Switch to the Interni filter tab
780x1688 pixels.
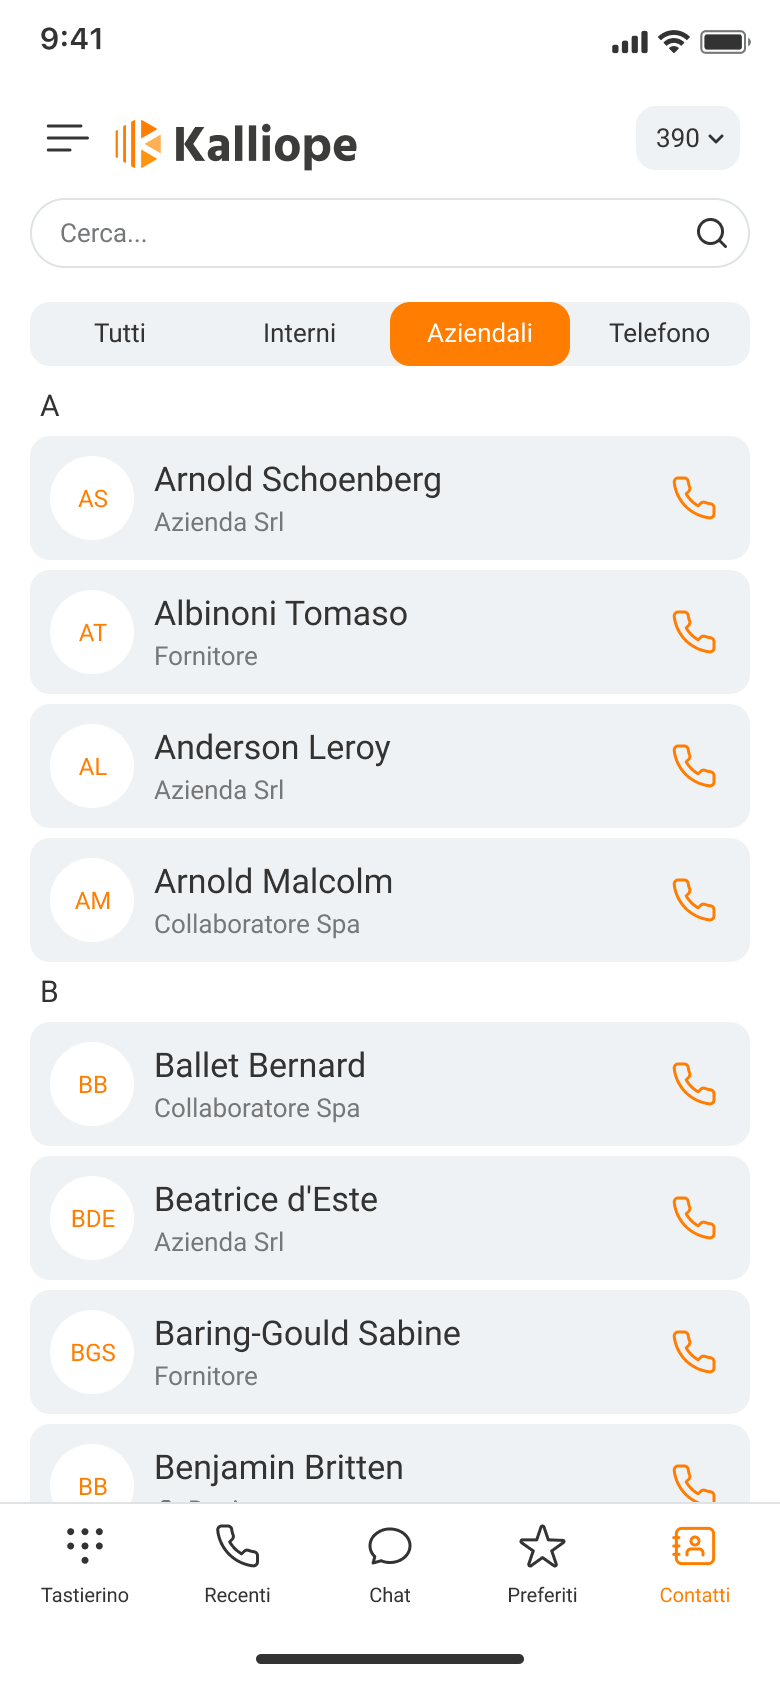pyautogui.click(x=299, y=333)
